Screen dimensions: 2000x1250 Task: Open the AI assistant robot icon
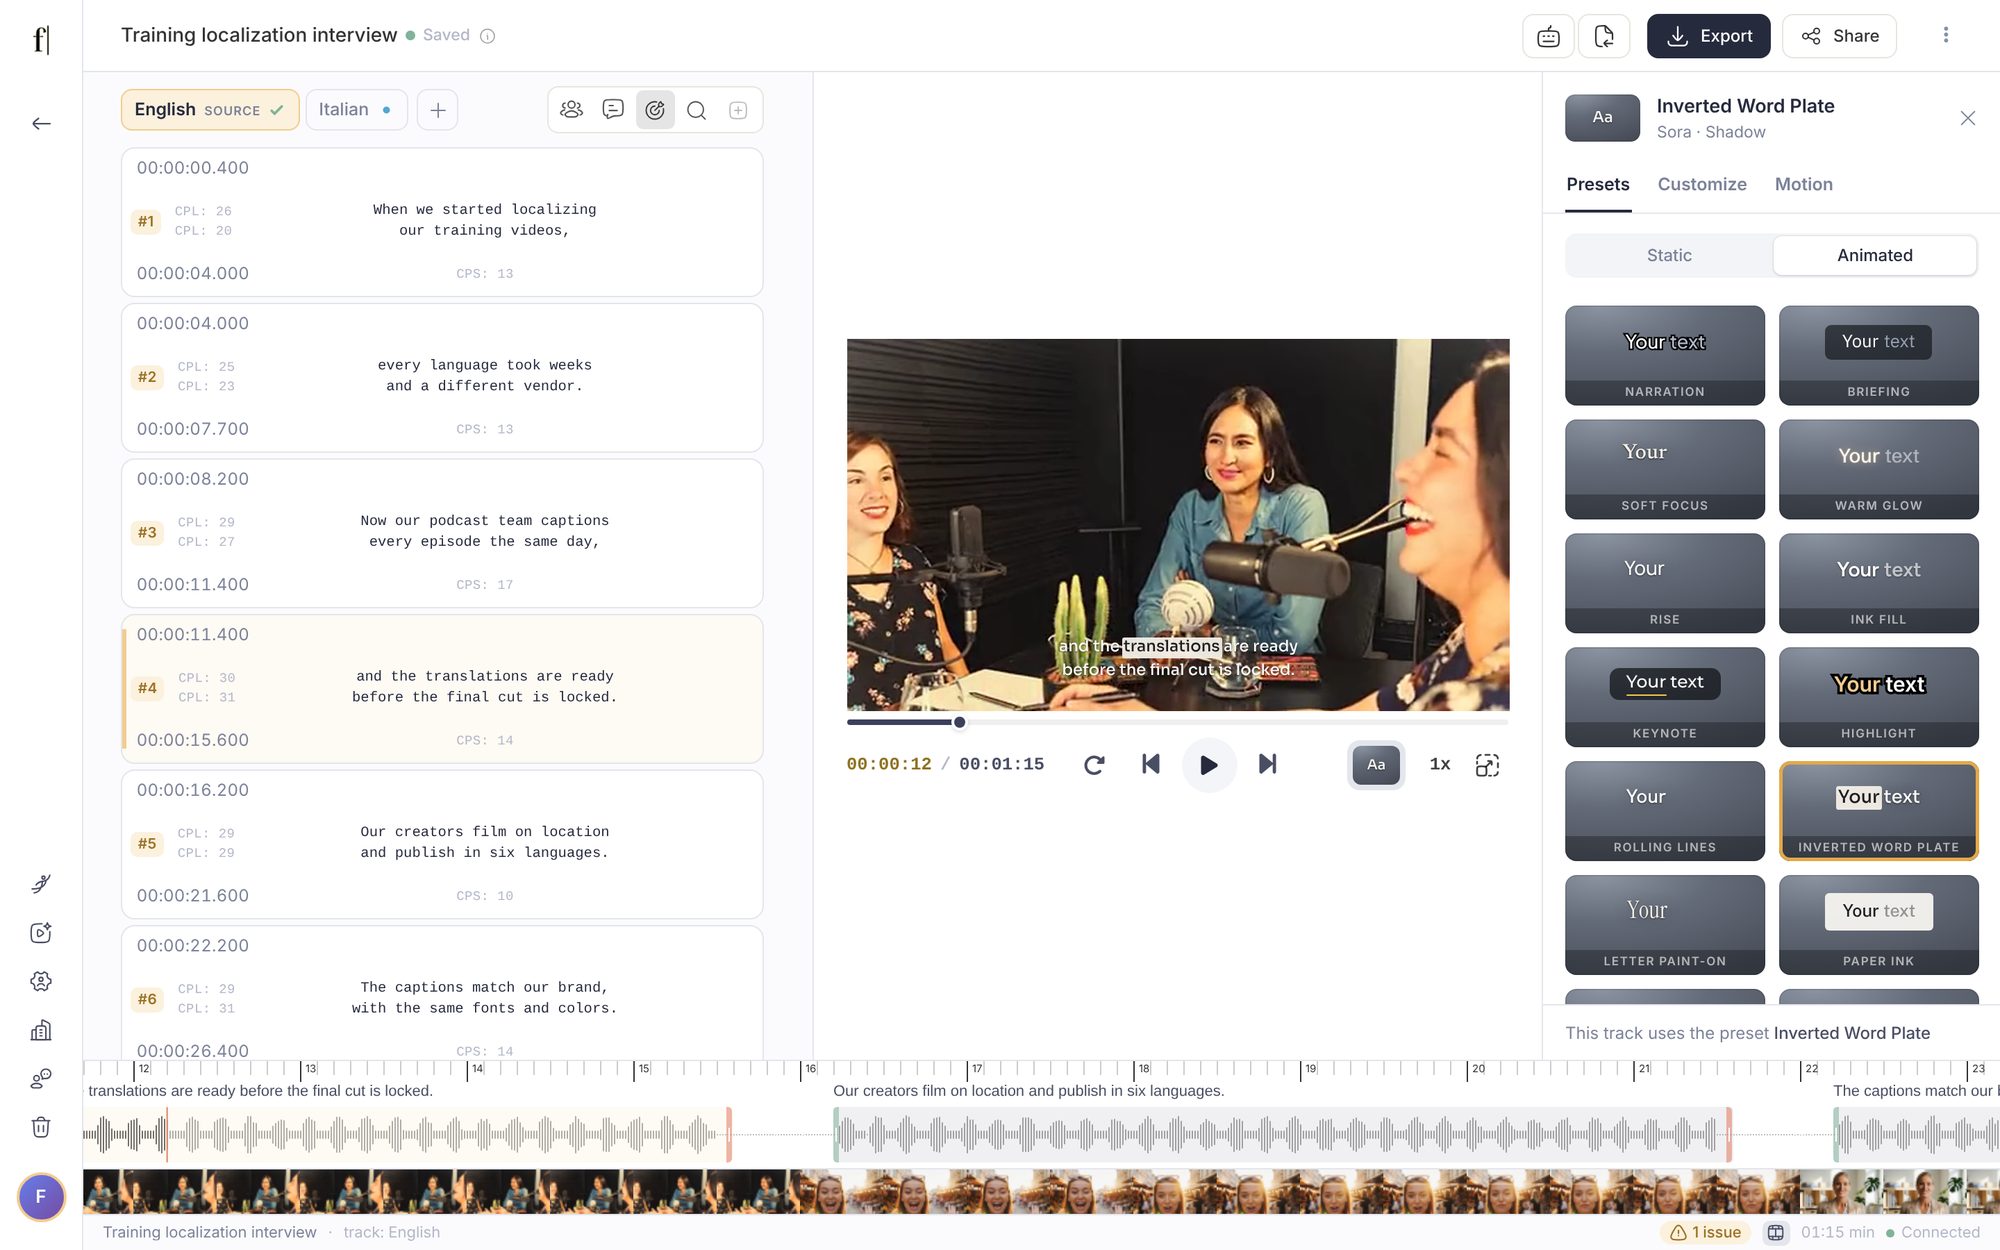(1548, 36)
